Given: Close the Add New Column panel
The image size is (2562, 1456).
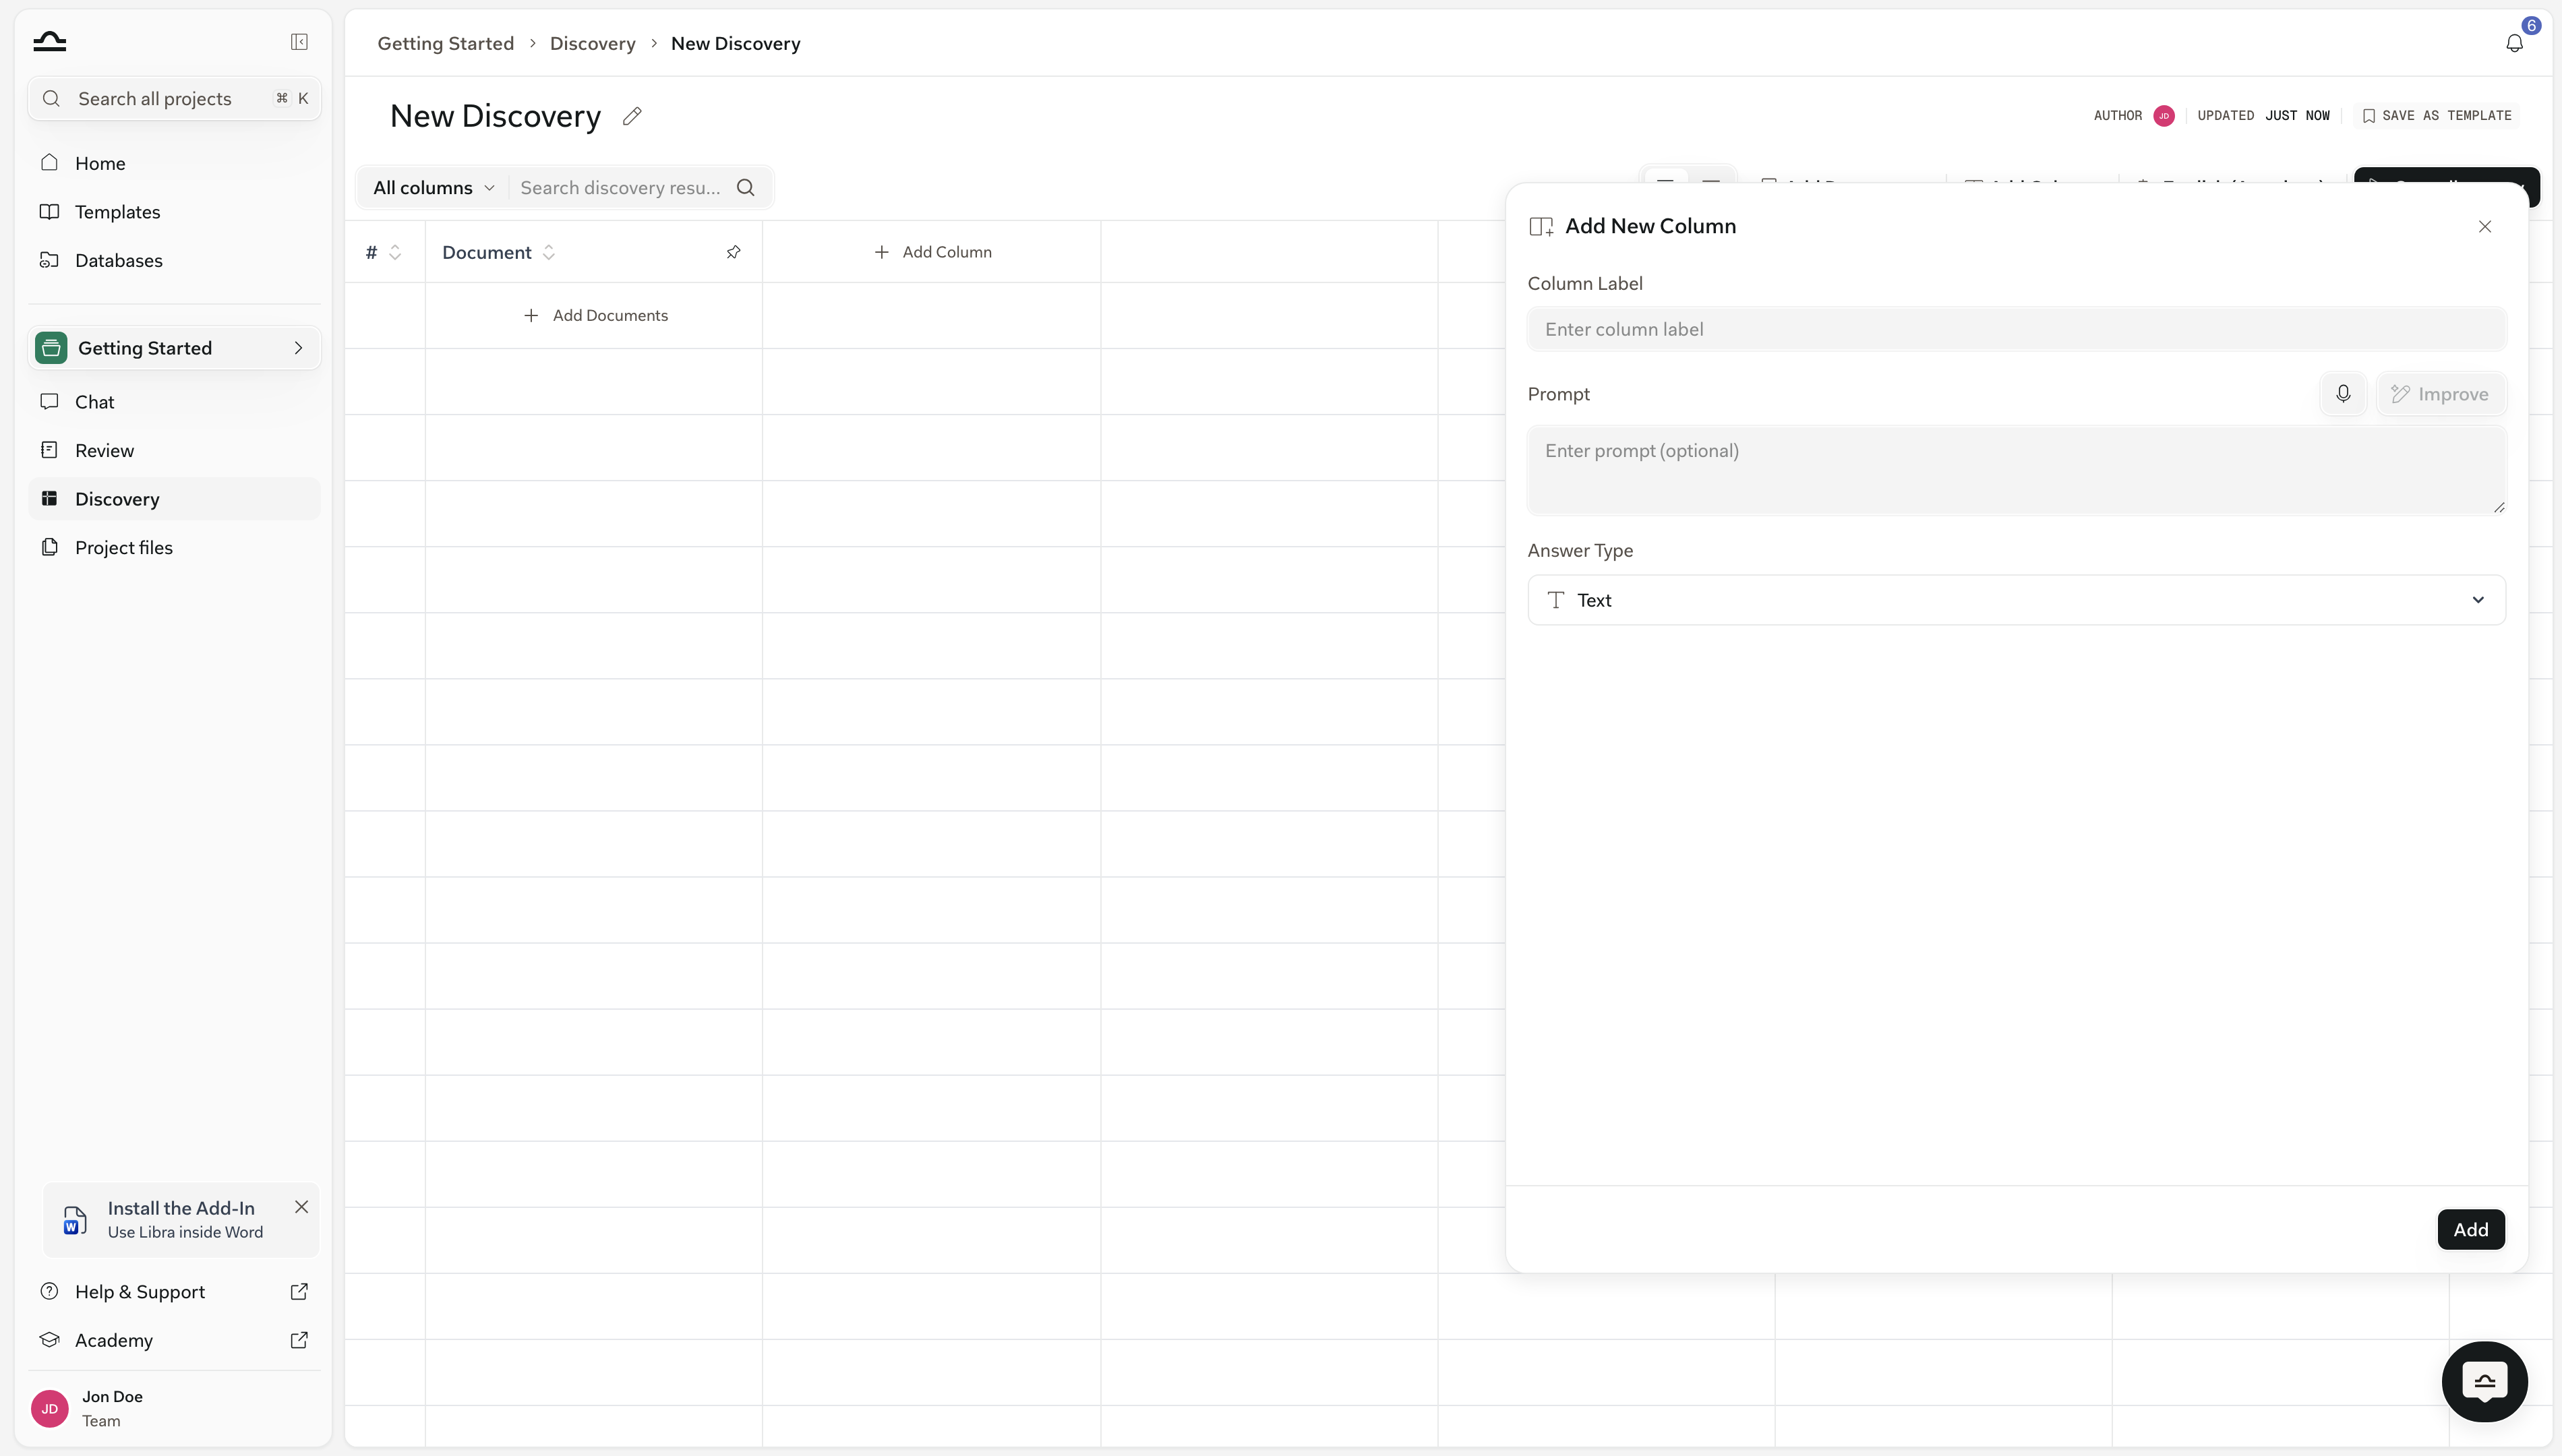Looking at the screenshot, I should point(2485,226).
